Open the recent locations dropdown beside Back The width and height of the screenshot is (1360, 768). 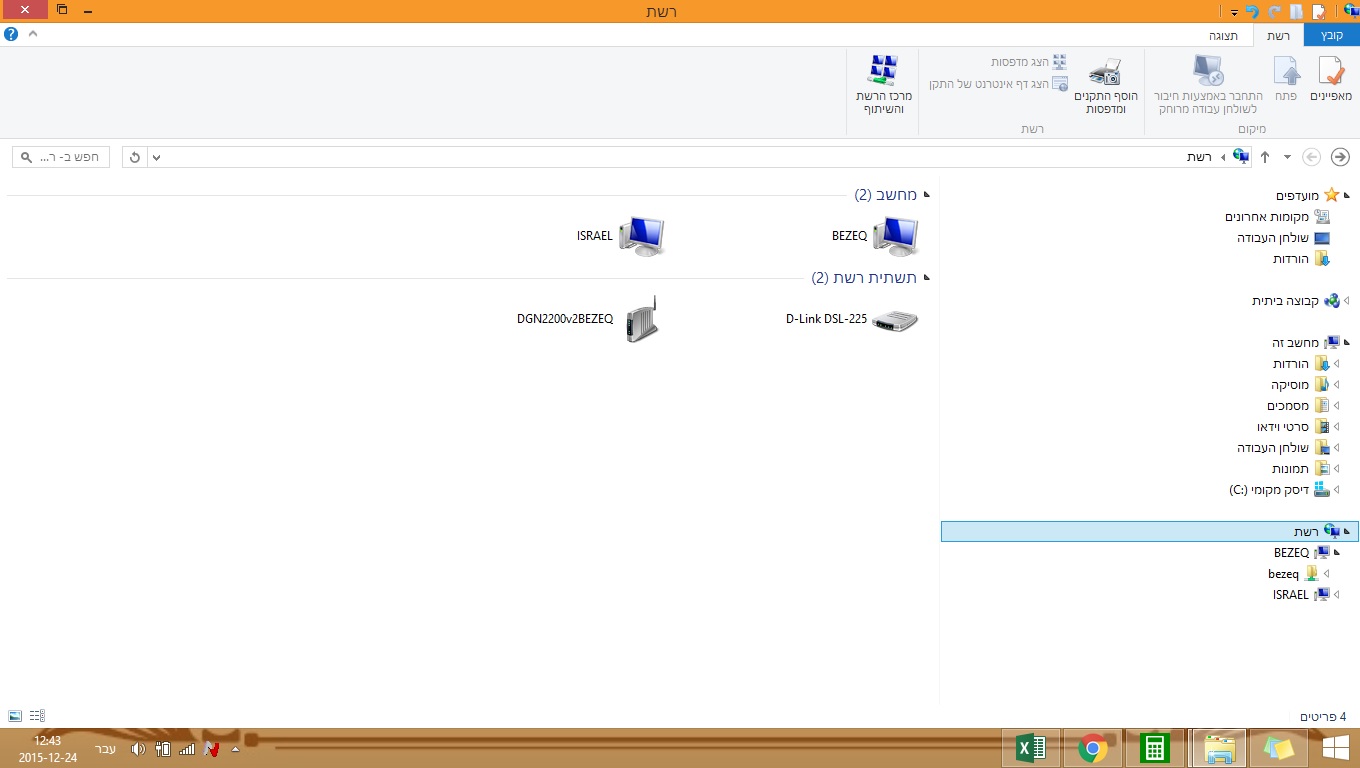(1287, 157)
